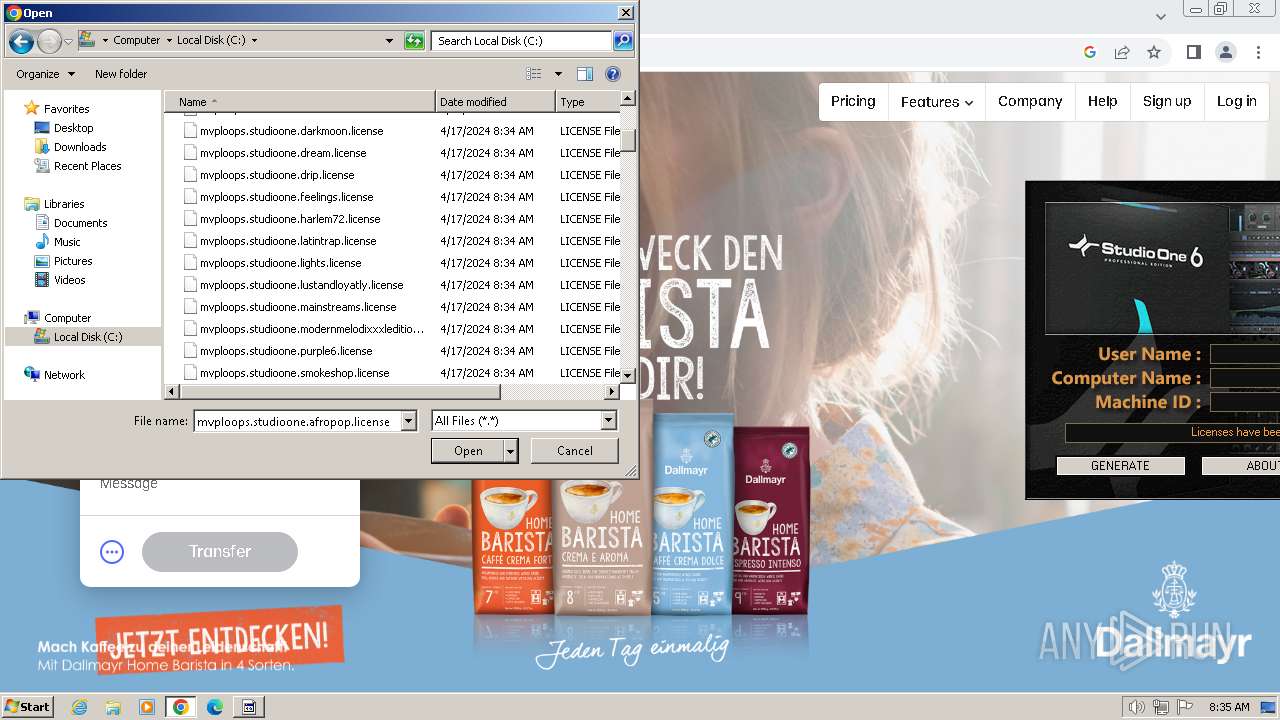Click New folder in toolbar
Screen dimensions: 1280x720
(x=121, y=74)
